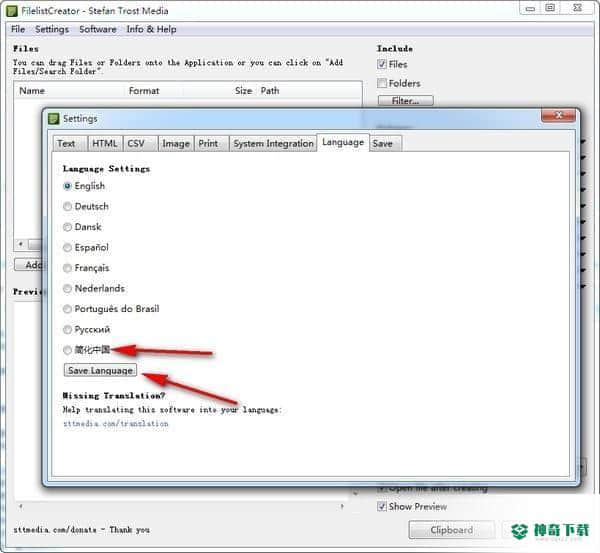Open the File menu

point(18,29)
